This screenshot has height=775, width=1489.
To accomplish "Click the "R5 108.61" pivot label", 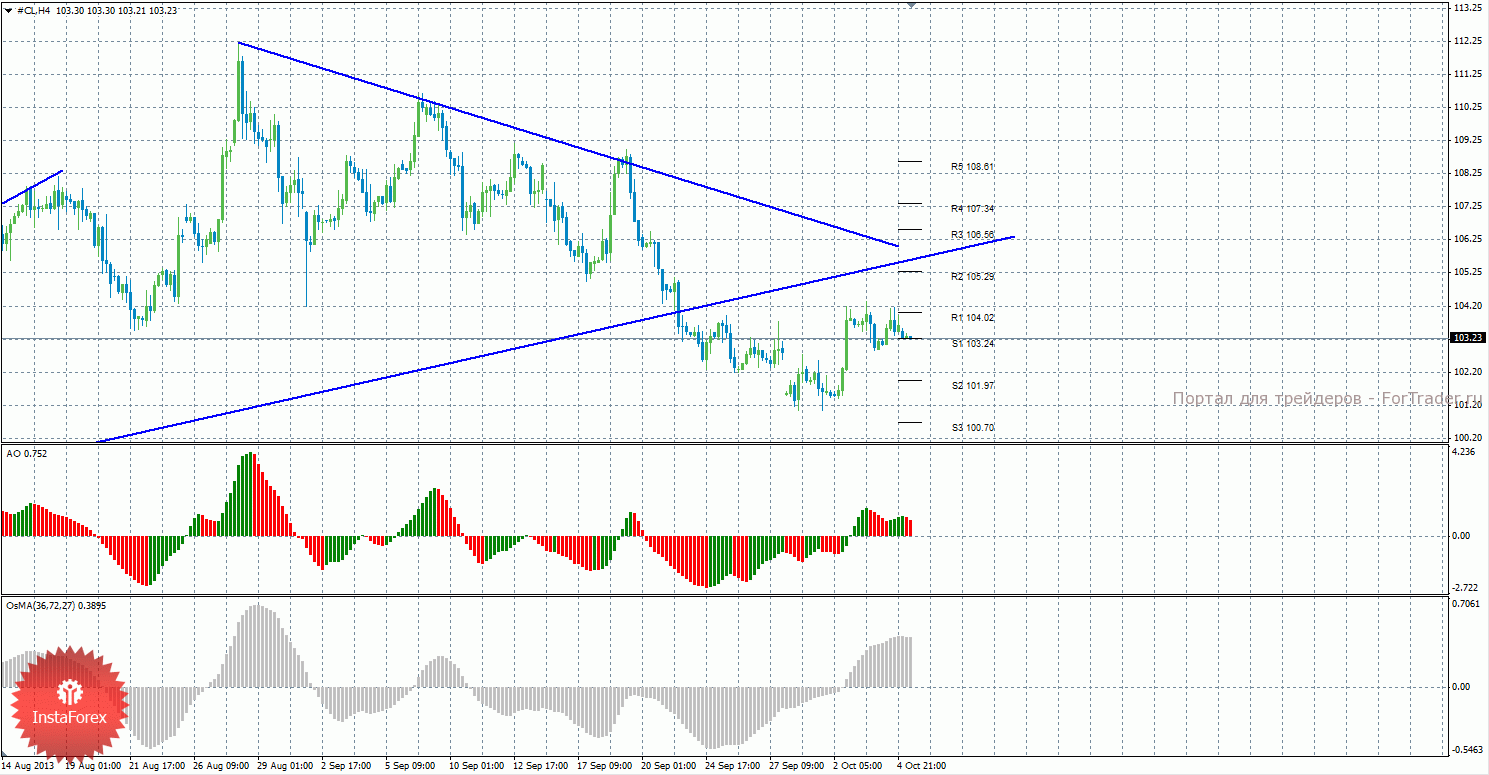I will [973, 166].
